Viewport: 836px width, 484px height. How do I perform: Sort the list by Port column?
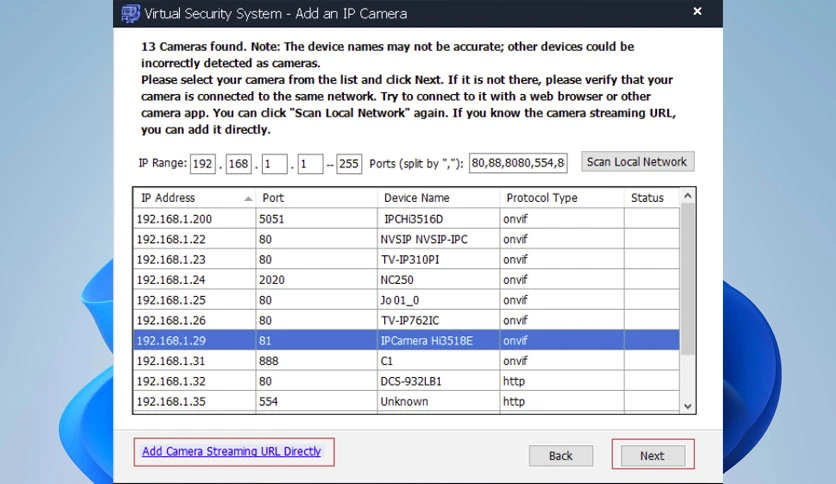pos(316,198)
